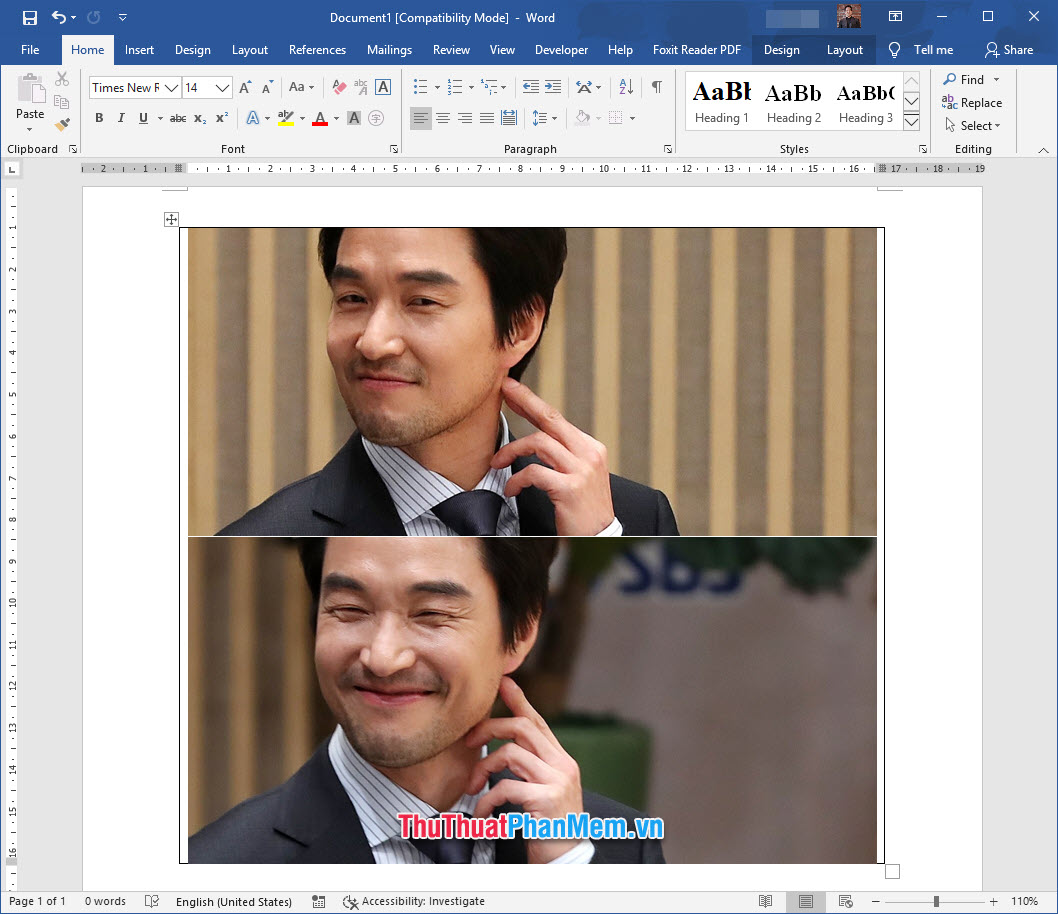Toggle Show/Hide paragraph marks

[656, 88]
